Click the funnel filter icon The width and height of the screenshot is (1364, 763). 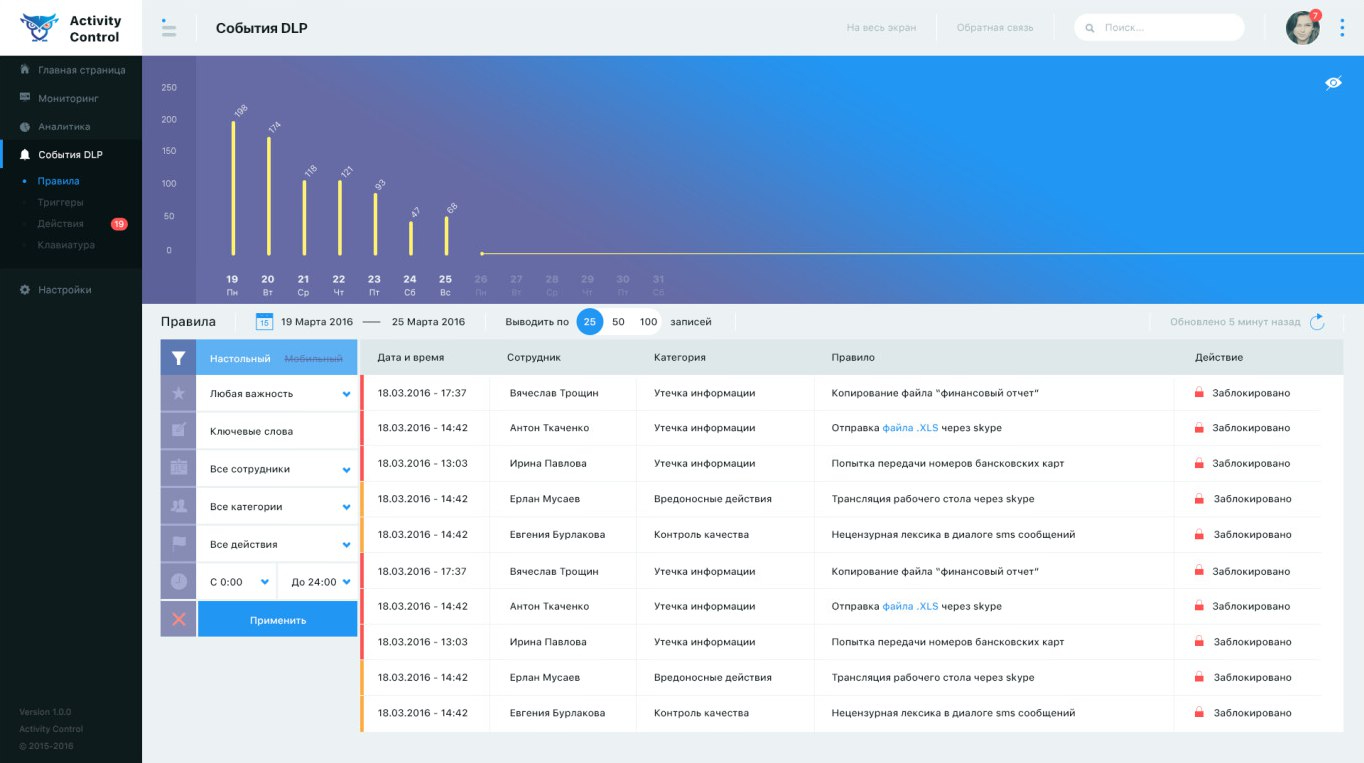[x=179, y=358]
